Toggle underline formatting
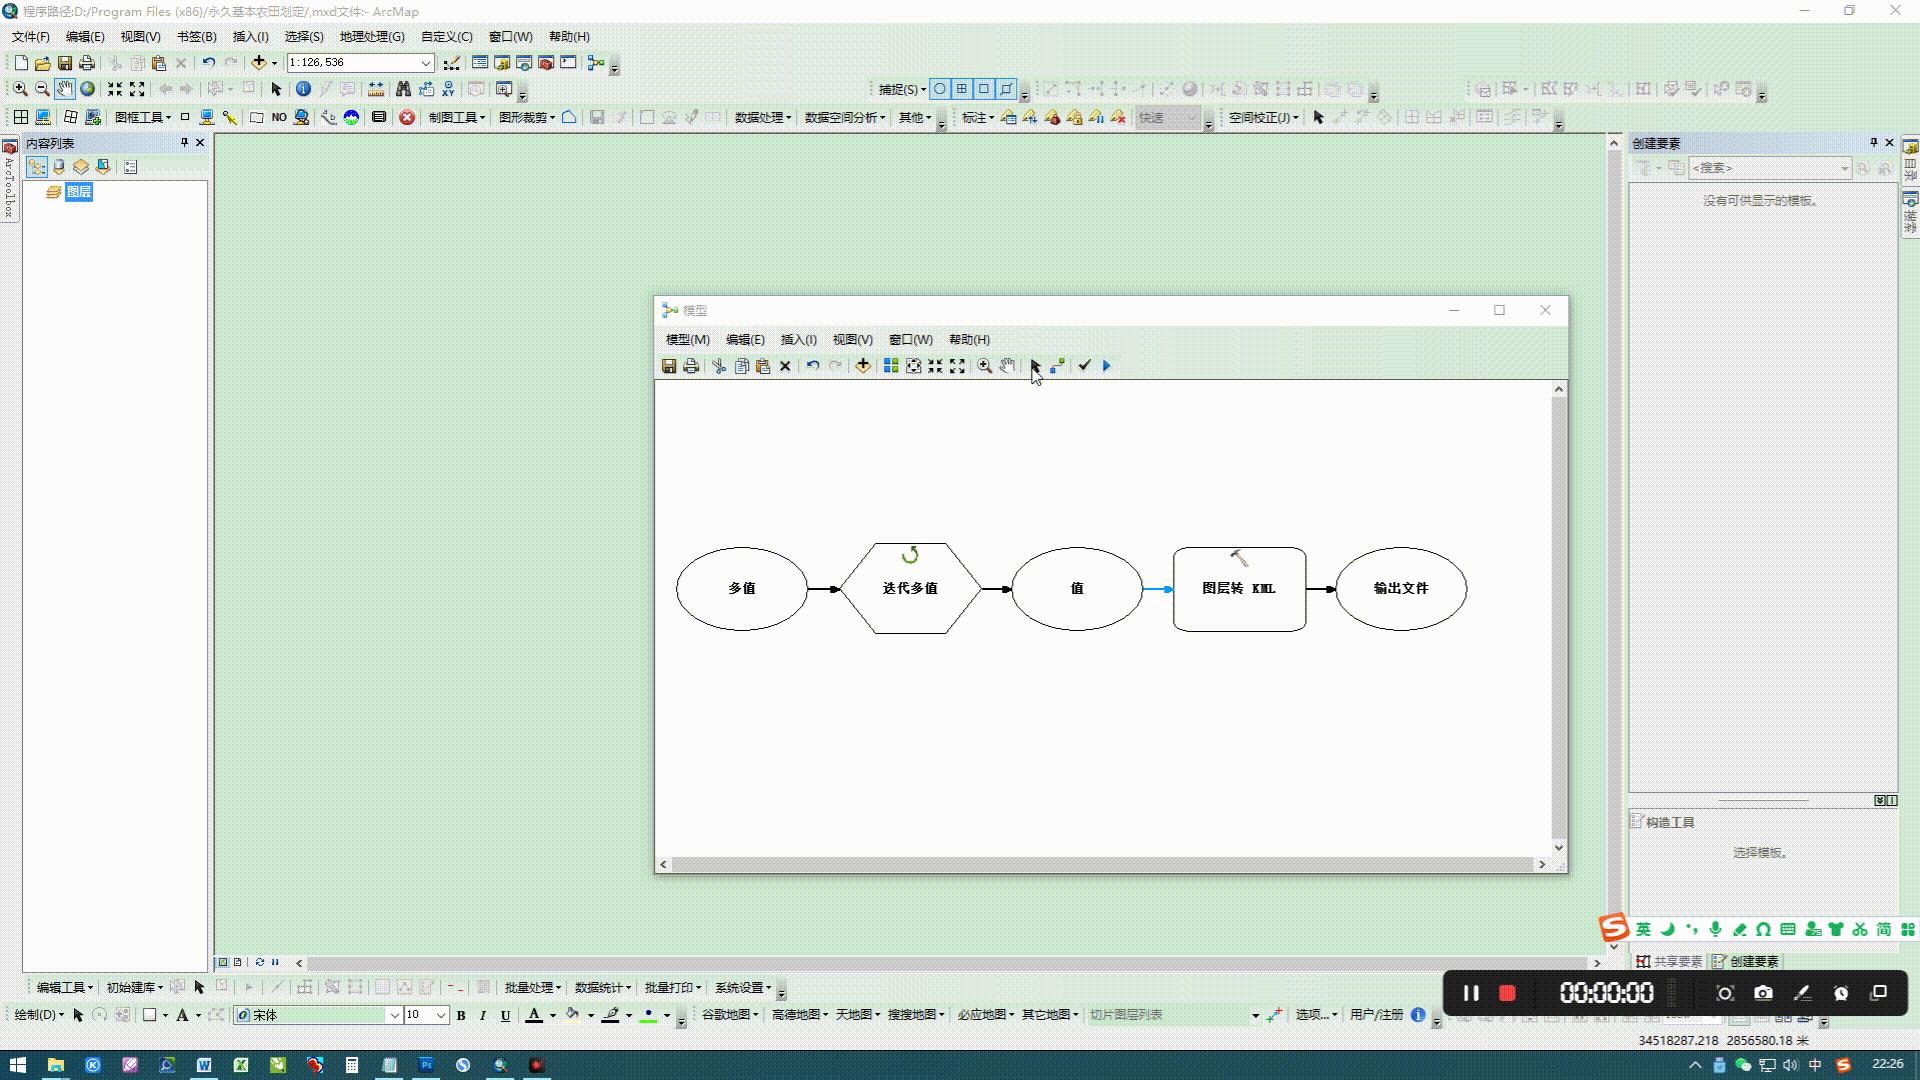Screen dimensions: 1920x1080 coord(504,1015)
